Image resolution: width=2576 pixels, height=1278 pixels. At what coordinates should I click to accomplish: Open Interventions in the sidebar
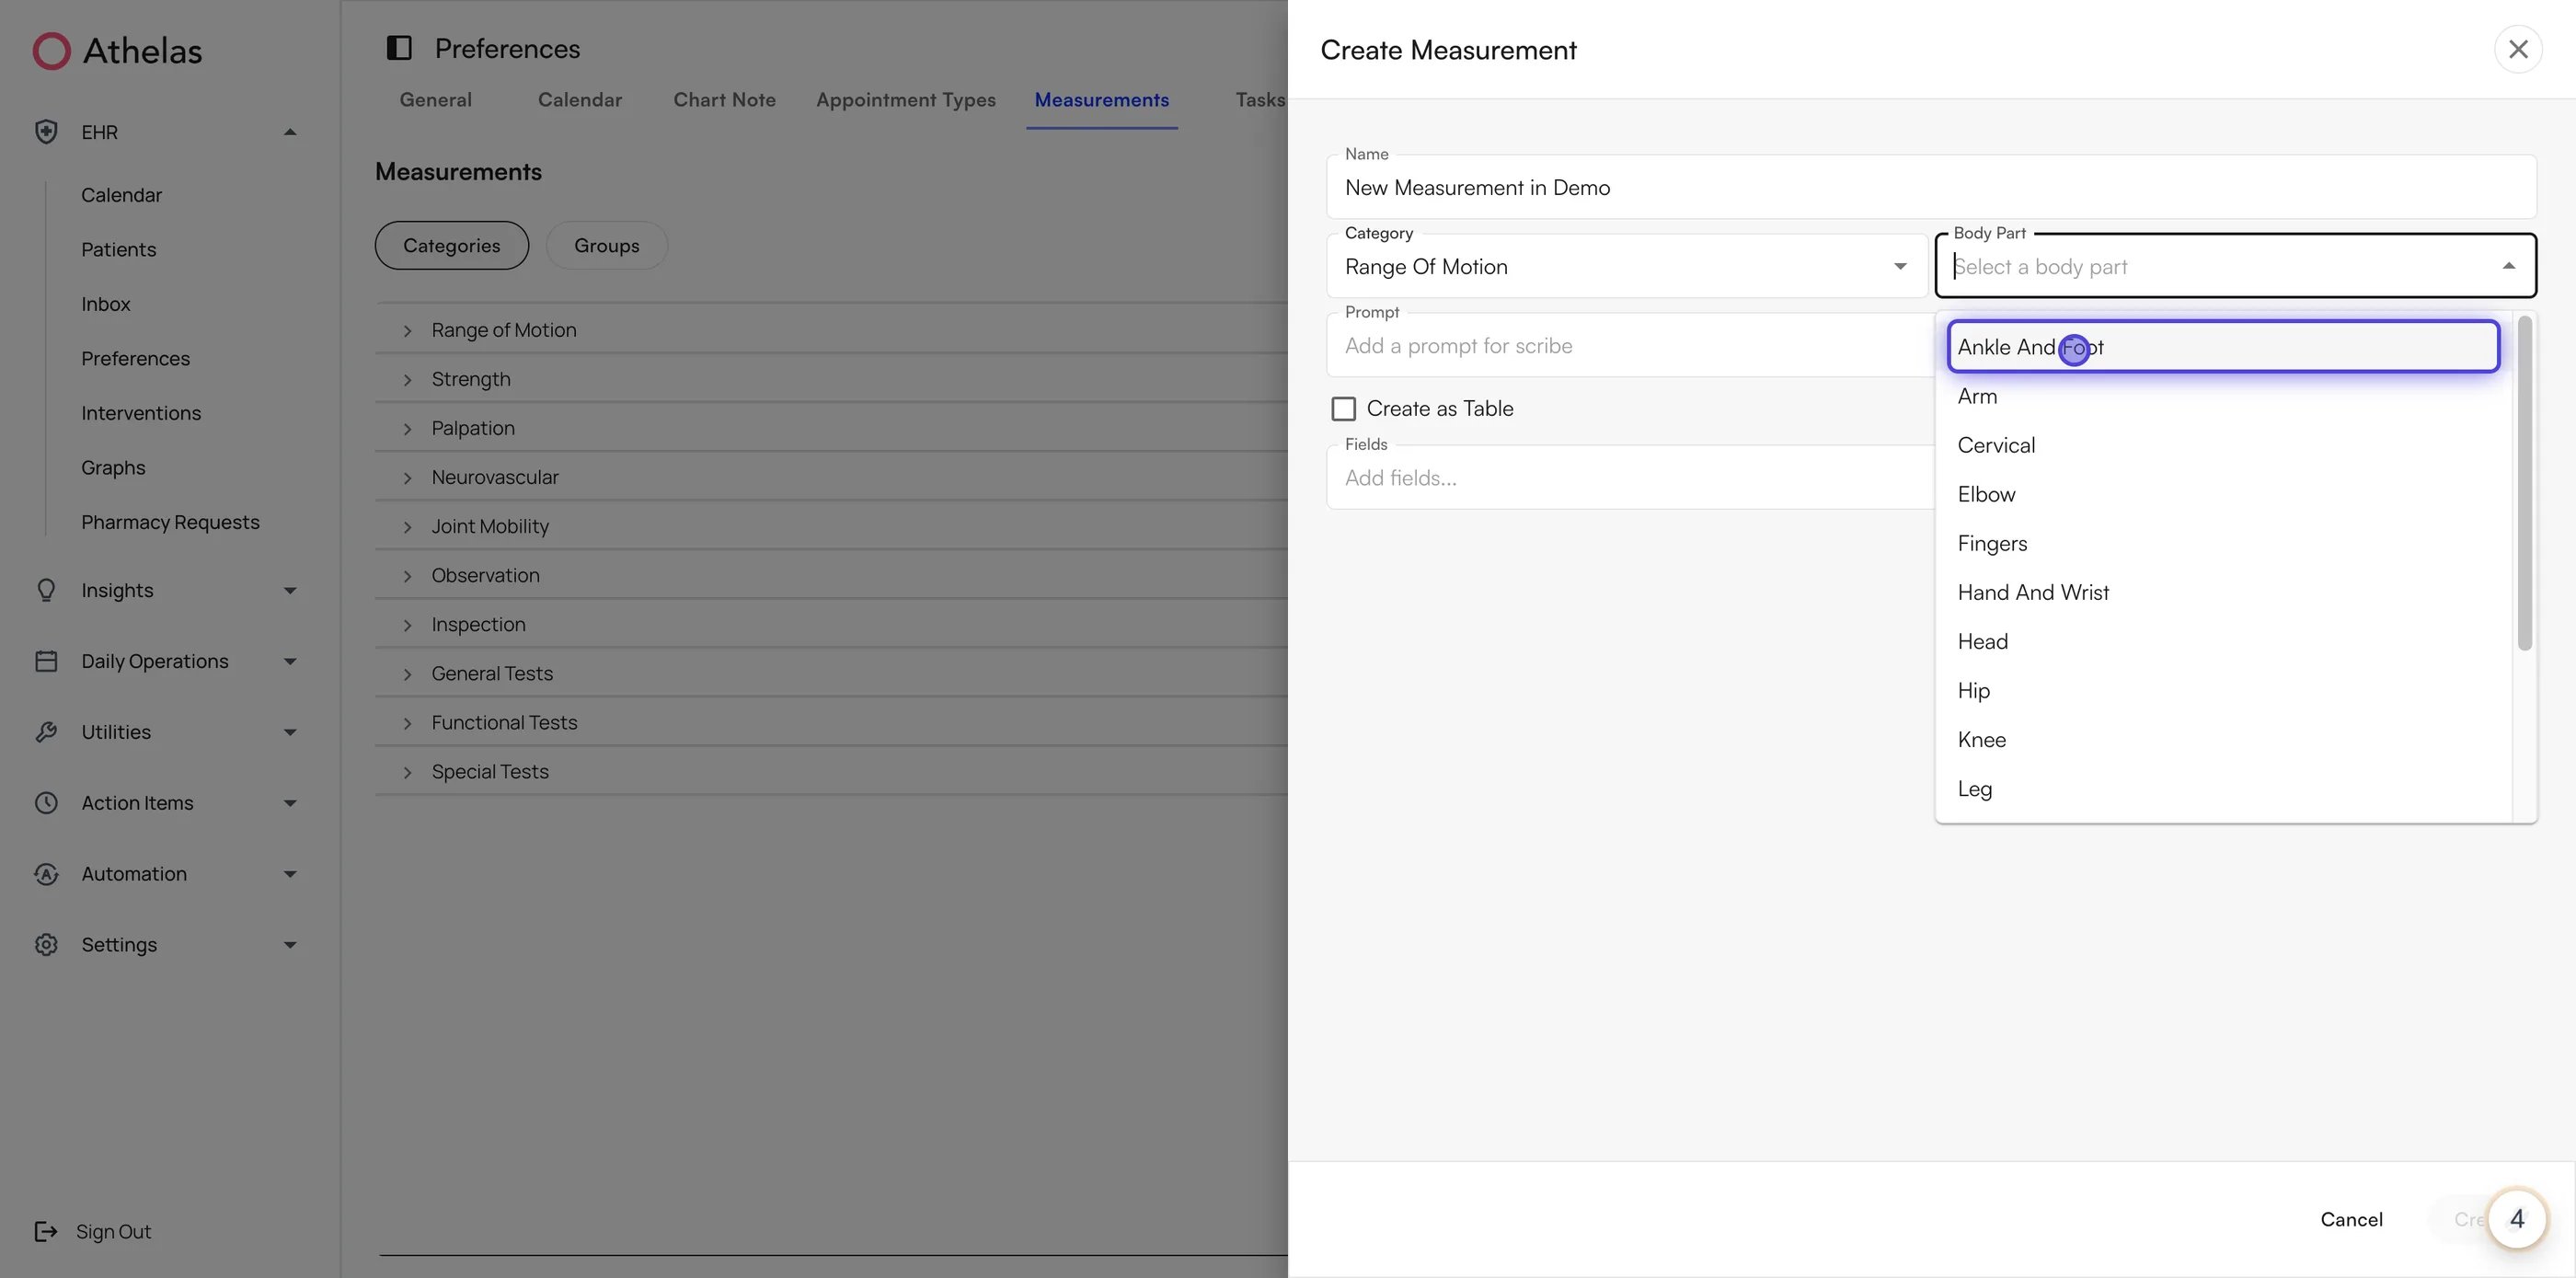141,413
